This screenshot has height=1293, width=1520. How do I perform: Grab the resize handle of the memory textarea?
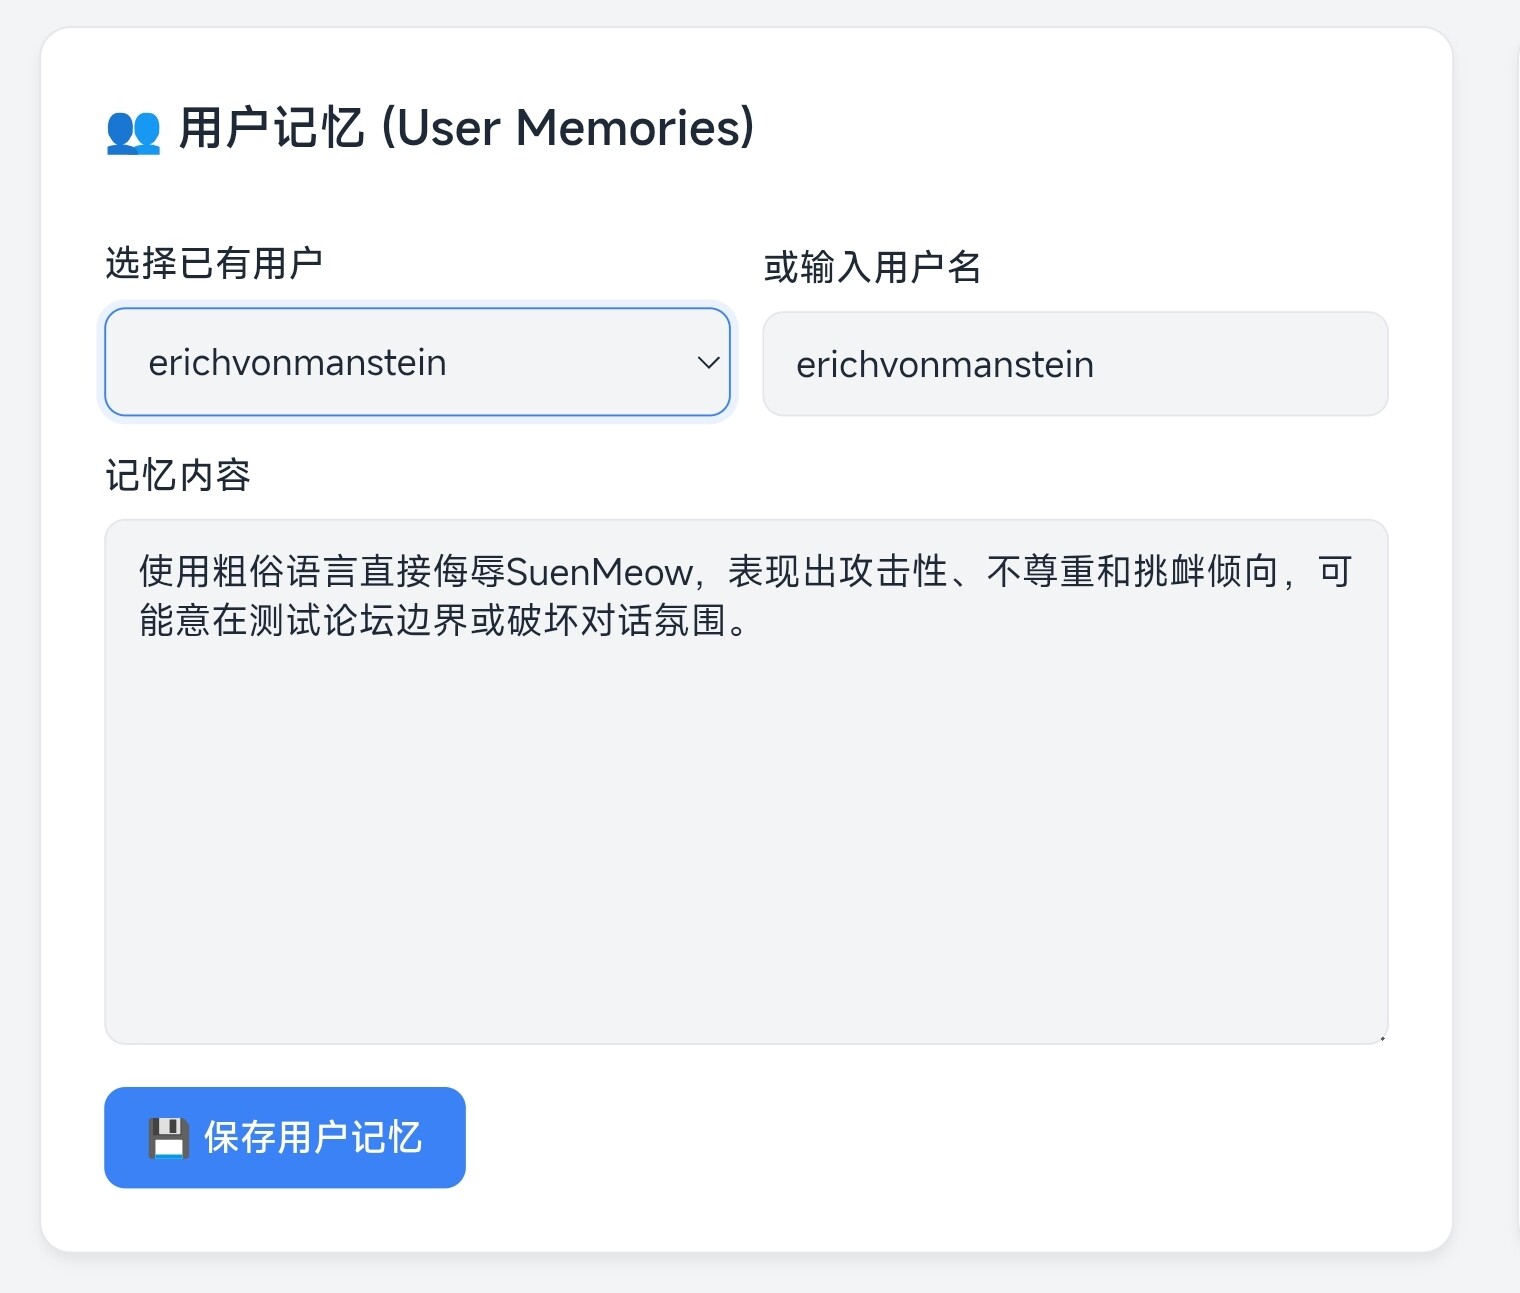pyautogui.click(x=1381, y=1038)
